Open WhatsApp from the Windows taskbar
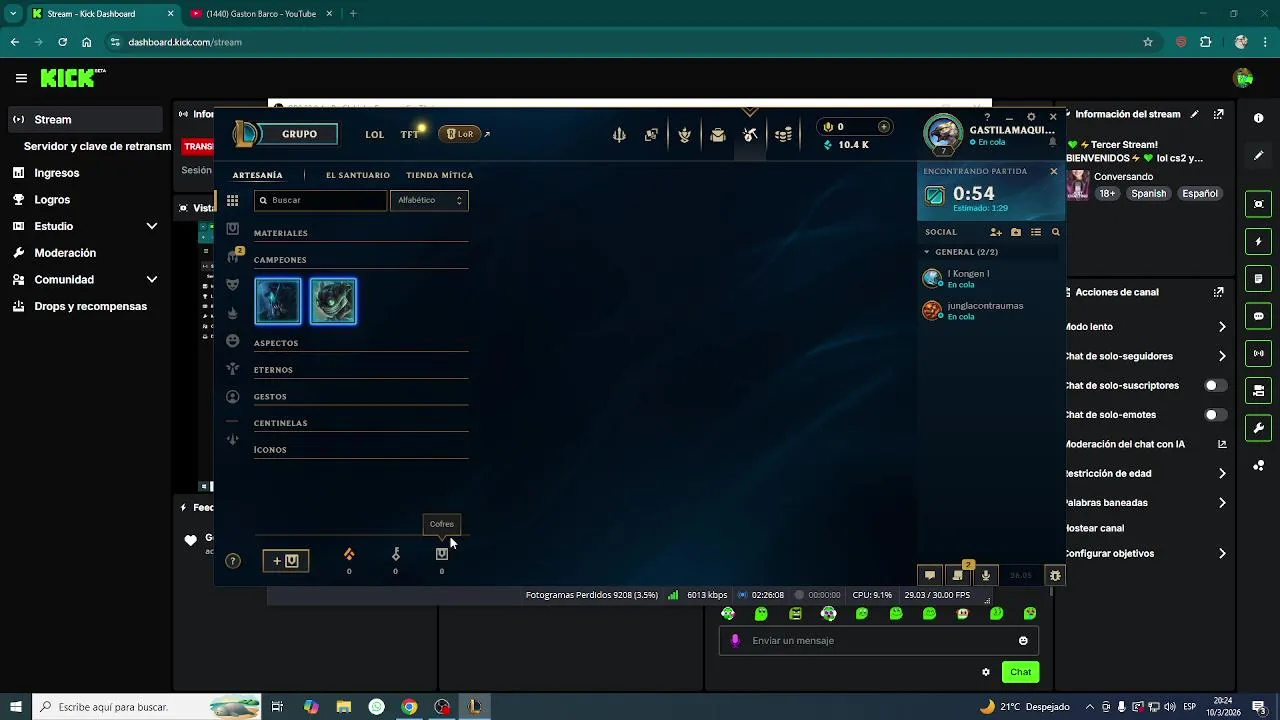 (376, 707)
